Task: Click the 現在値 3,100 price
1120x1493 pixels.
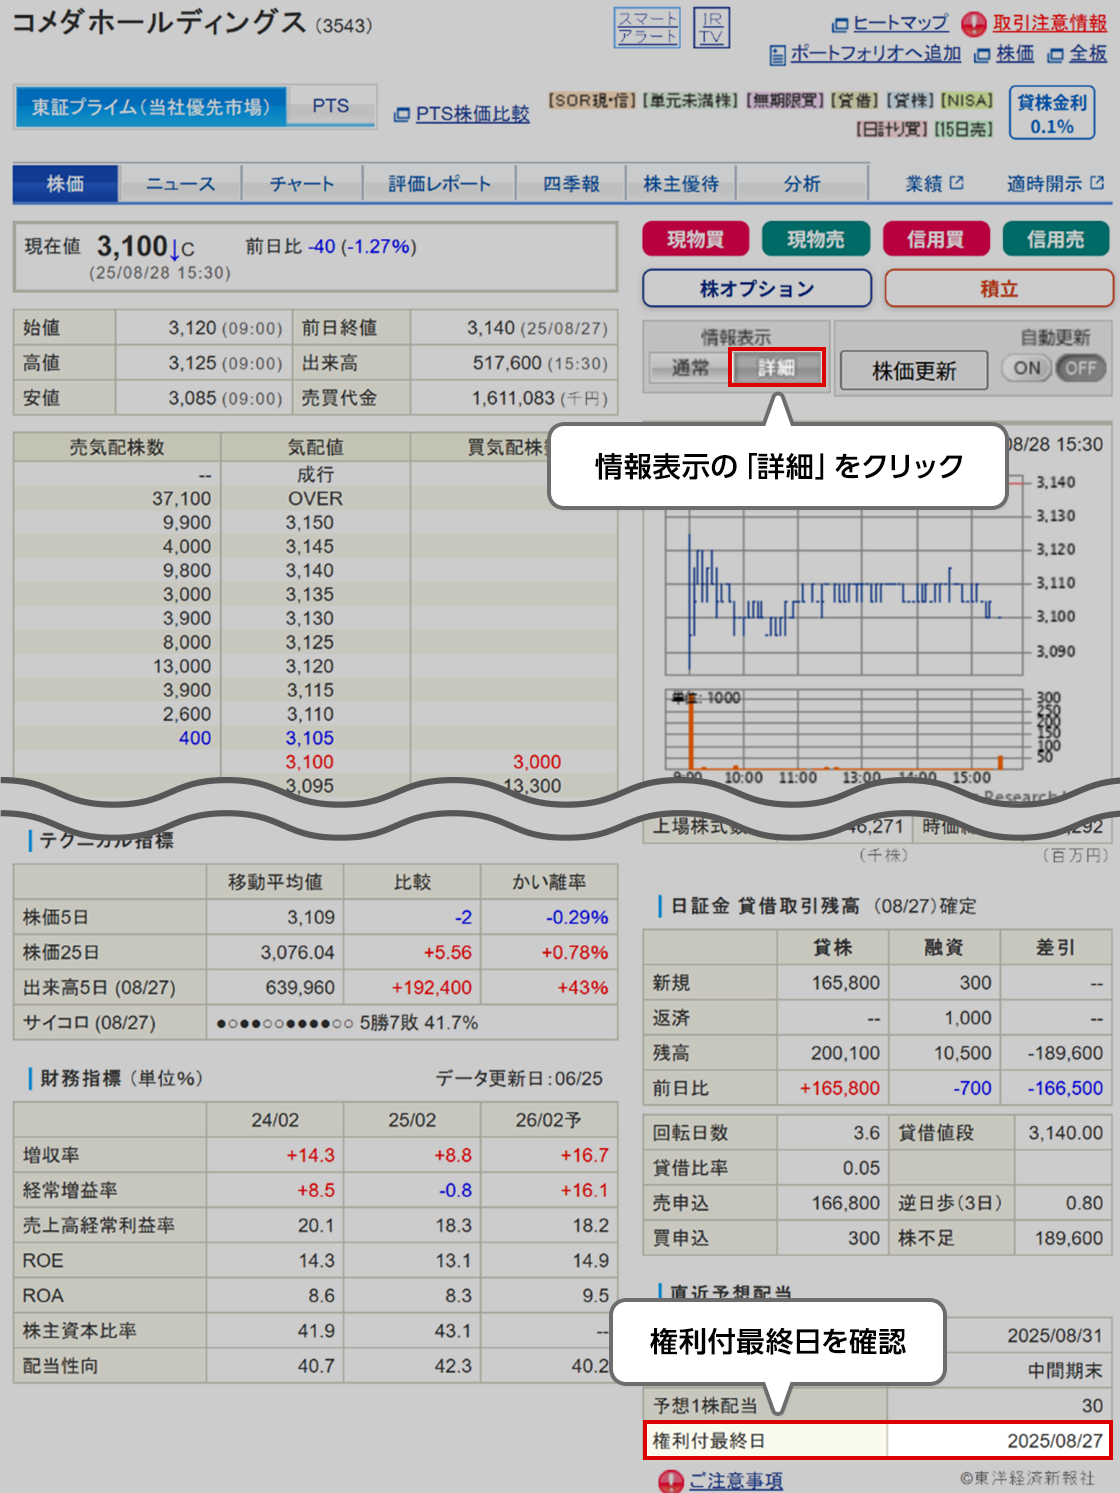Action: [x=132, y=246]
